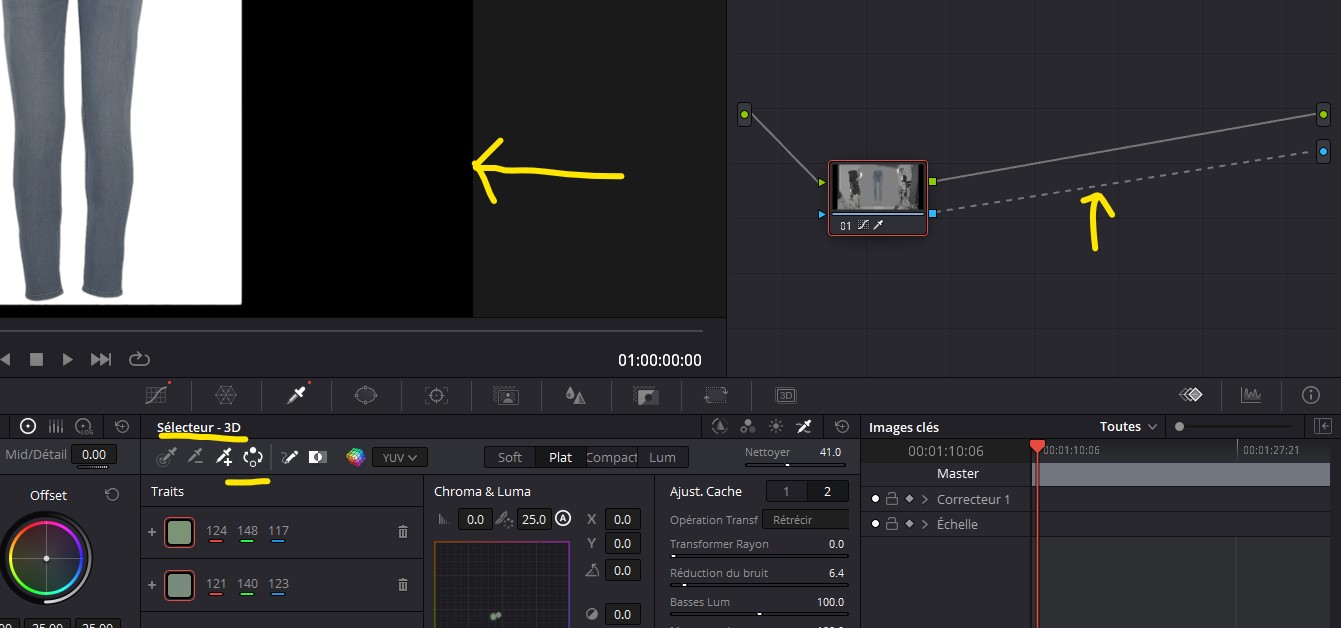Select the Lum view tab
The image size is (1341, 628).
click(662, 457)
